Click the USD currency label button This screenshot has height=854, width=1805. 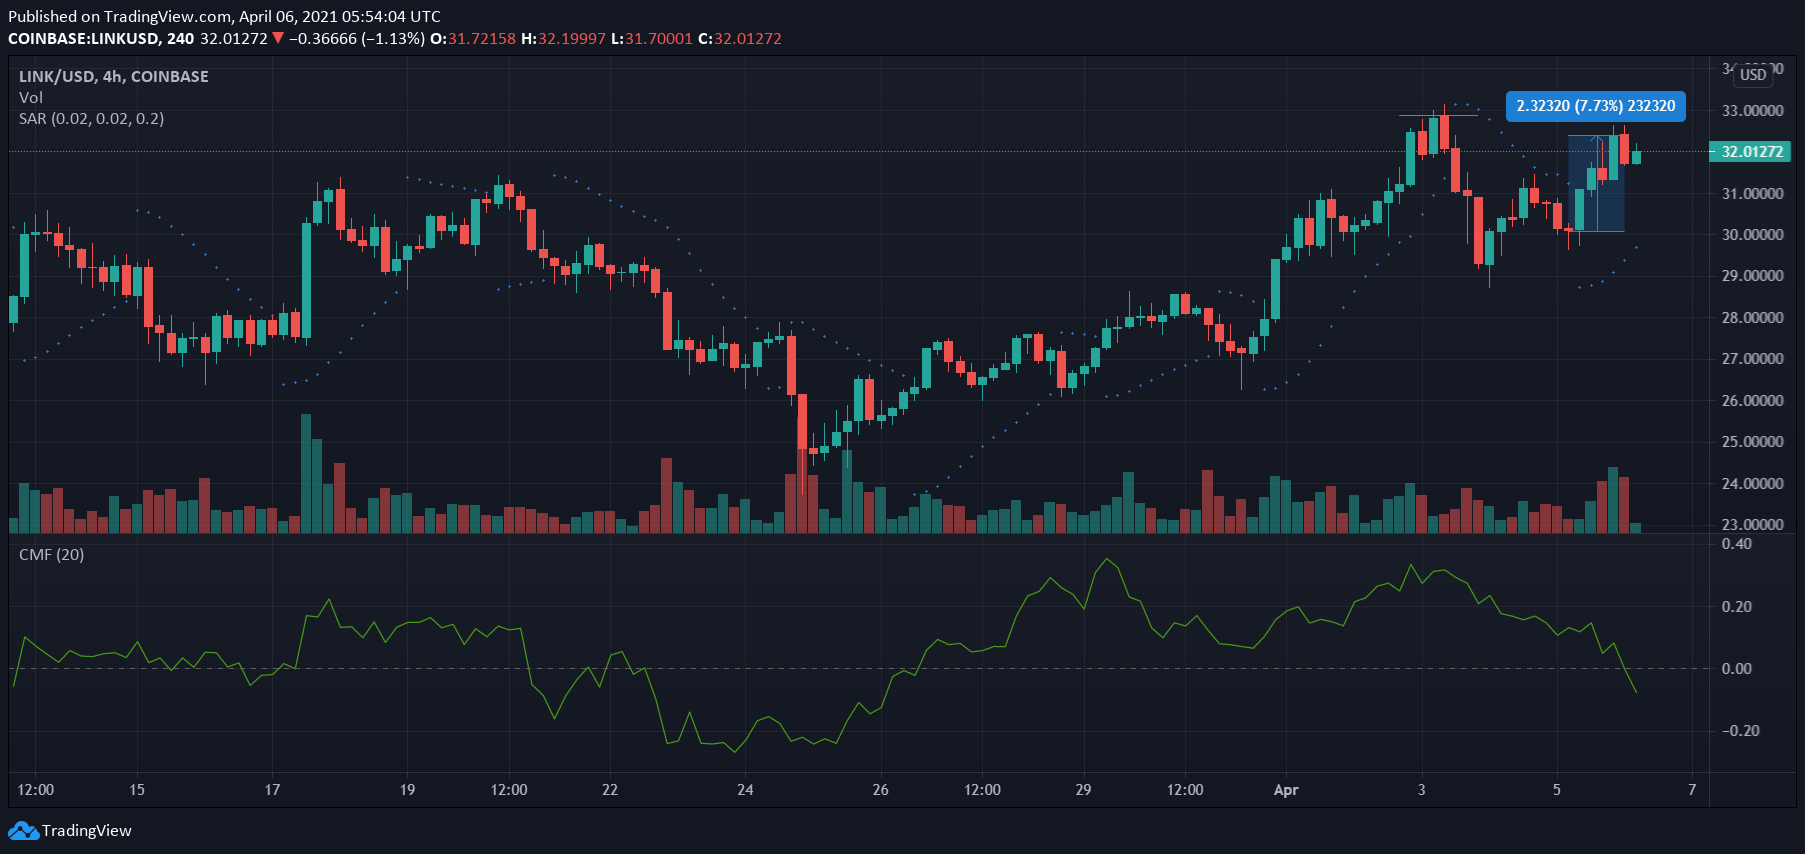pyautogui.click(x=1753, y=75)
